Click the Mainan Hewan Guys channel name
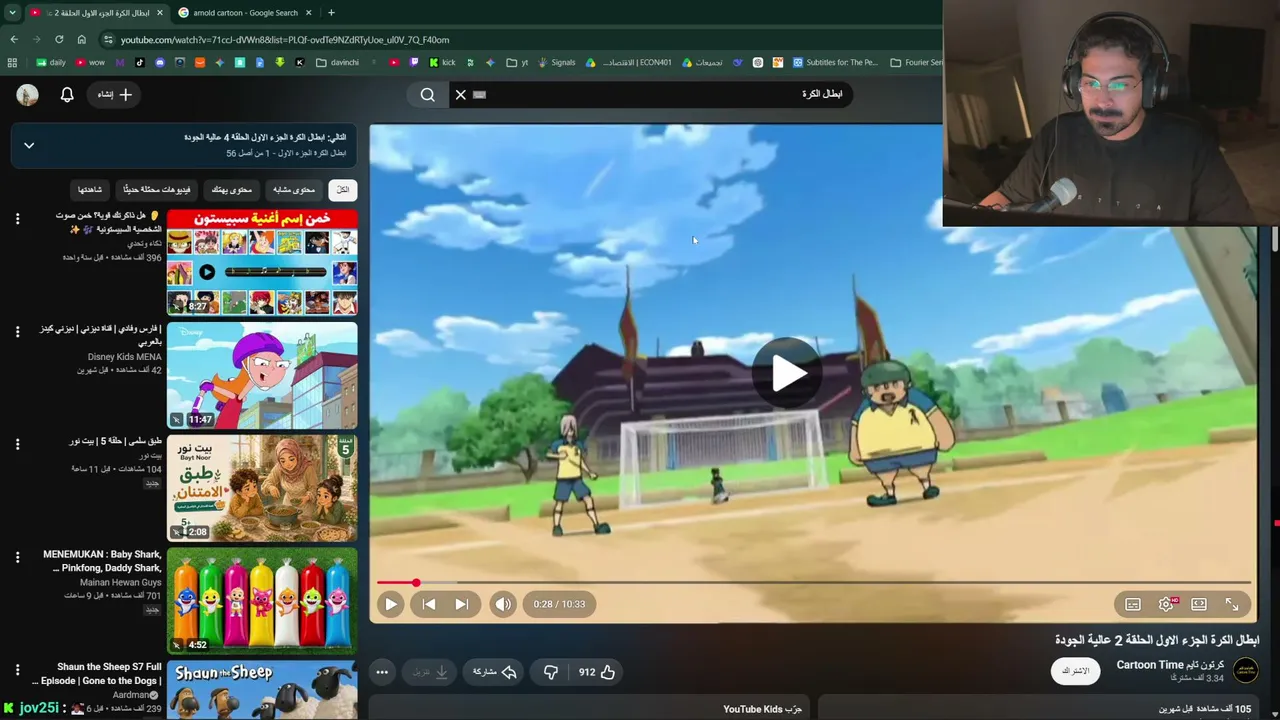 [x=121, y=583]
